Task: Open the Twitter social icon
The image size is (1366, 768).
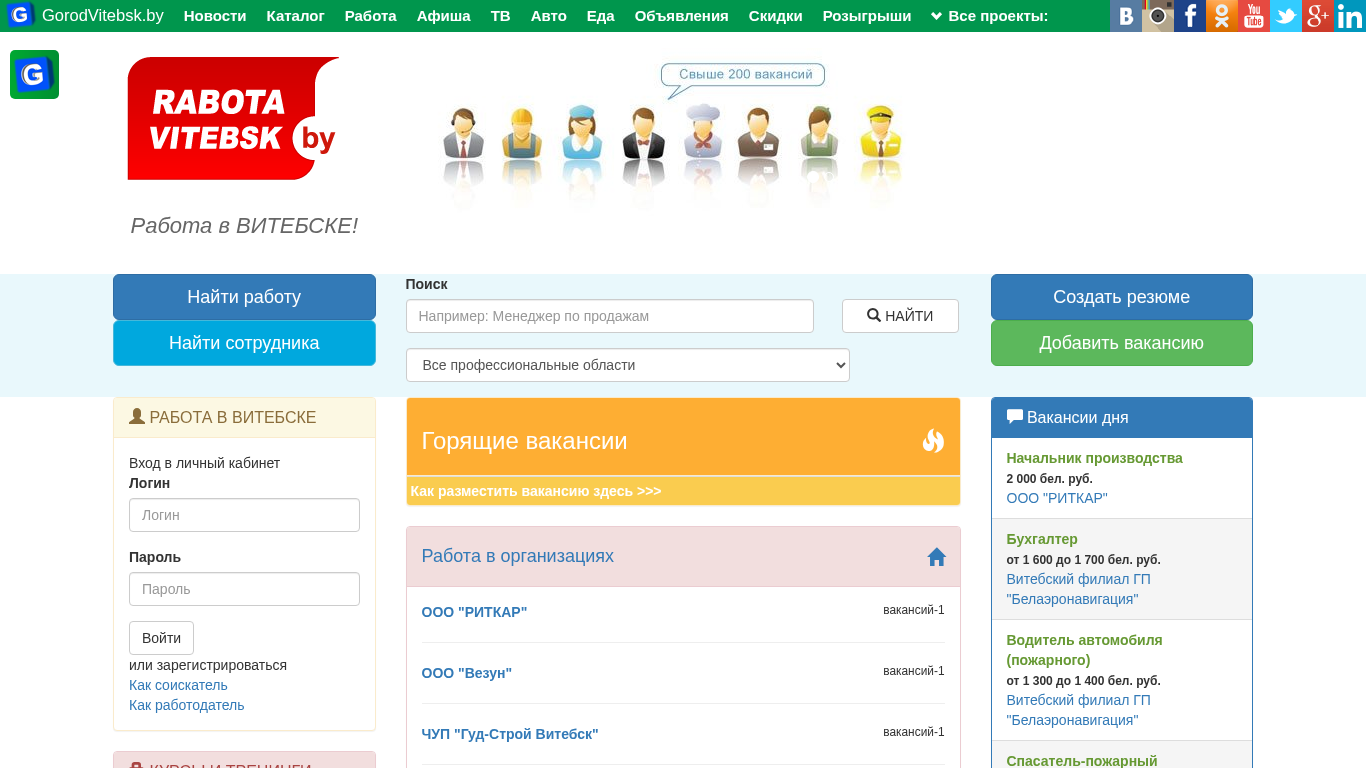Action: 1286,16
